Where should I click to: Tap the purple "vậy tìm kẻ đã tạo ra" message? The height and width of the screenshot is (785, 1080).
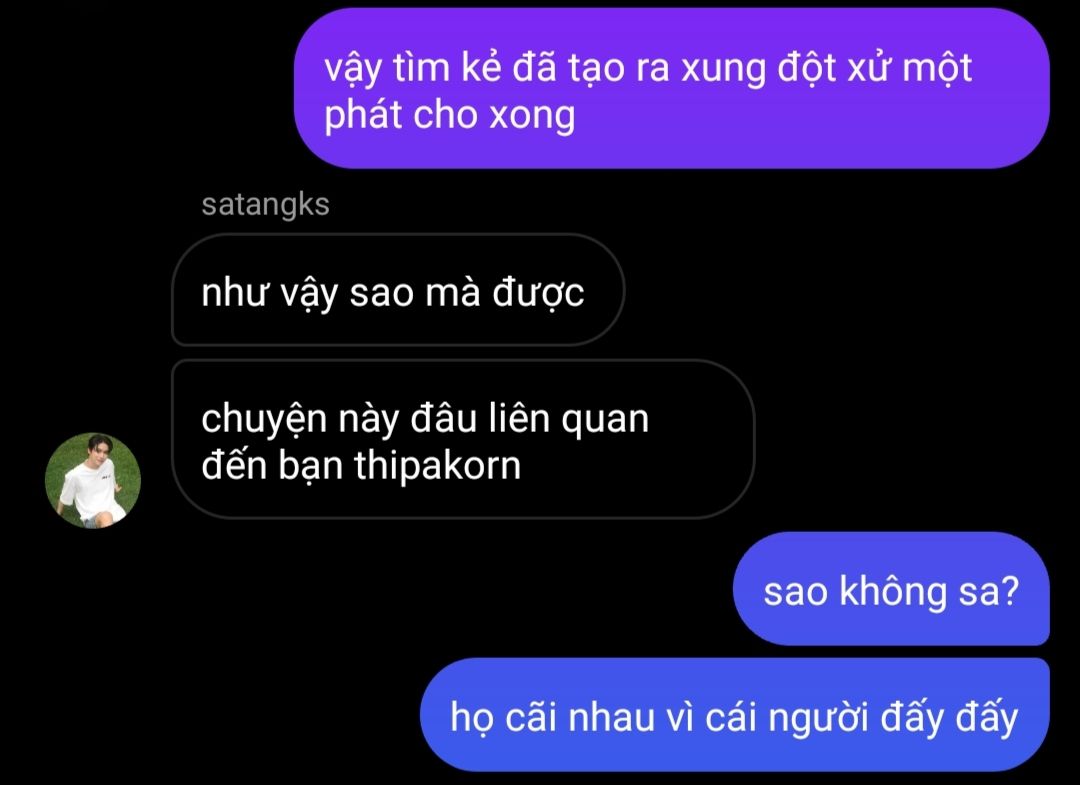(672, 88)
